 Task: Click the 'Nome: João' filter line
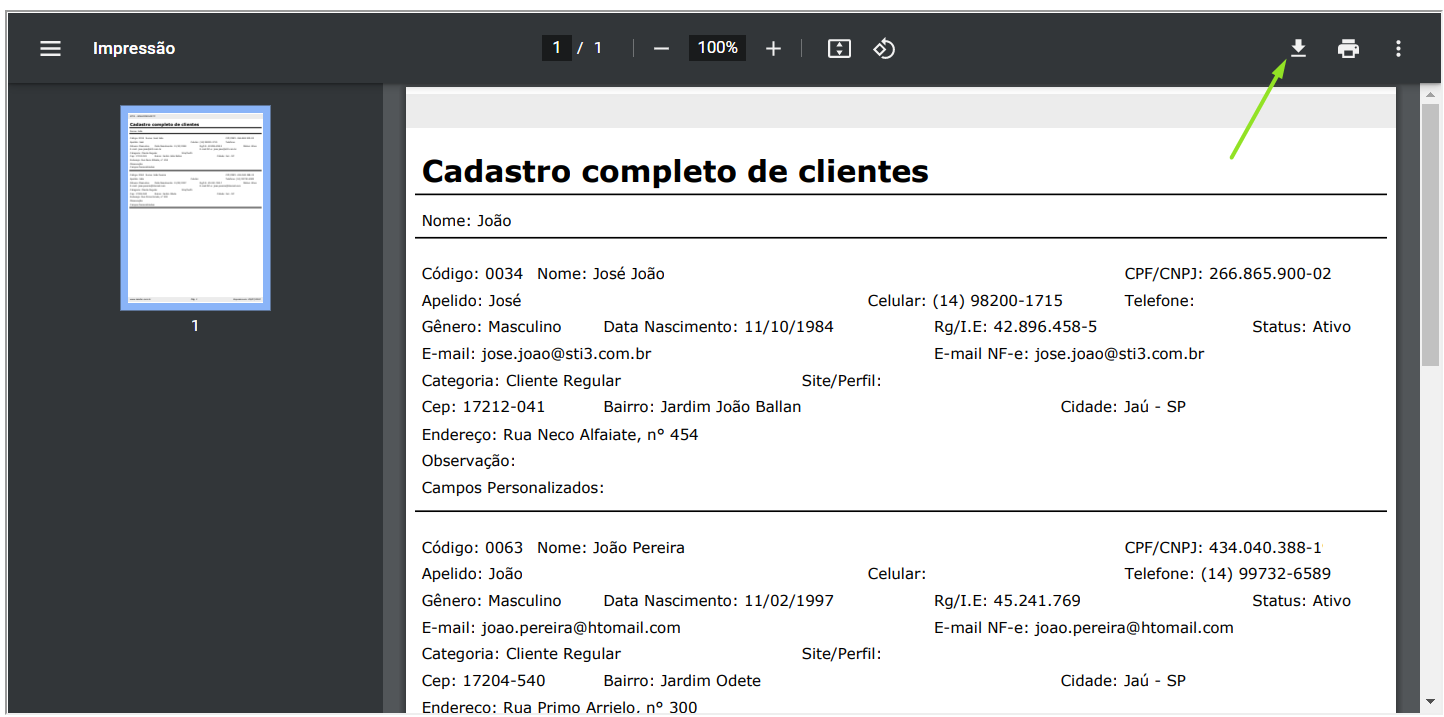click(466, 220)
